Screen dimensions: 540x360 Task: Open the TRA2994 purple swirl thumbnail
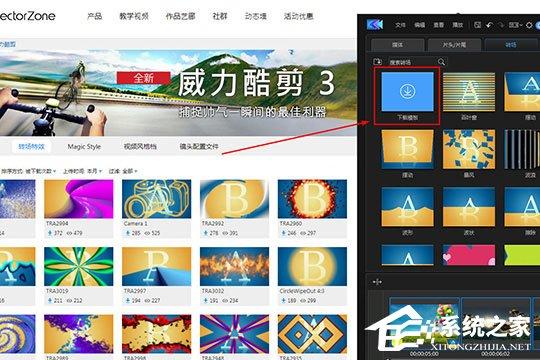point(79,199)
